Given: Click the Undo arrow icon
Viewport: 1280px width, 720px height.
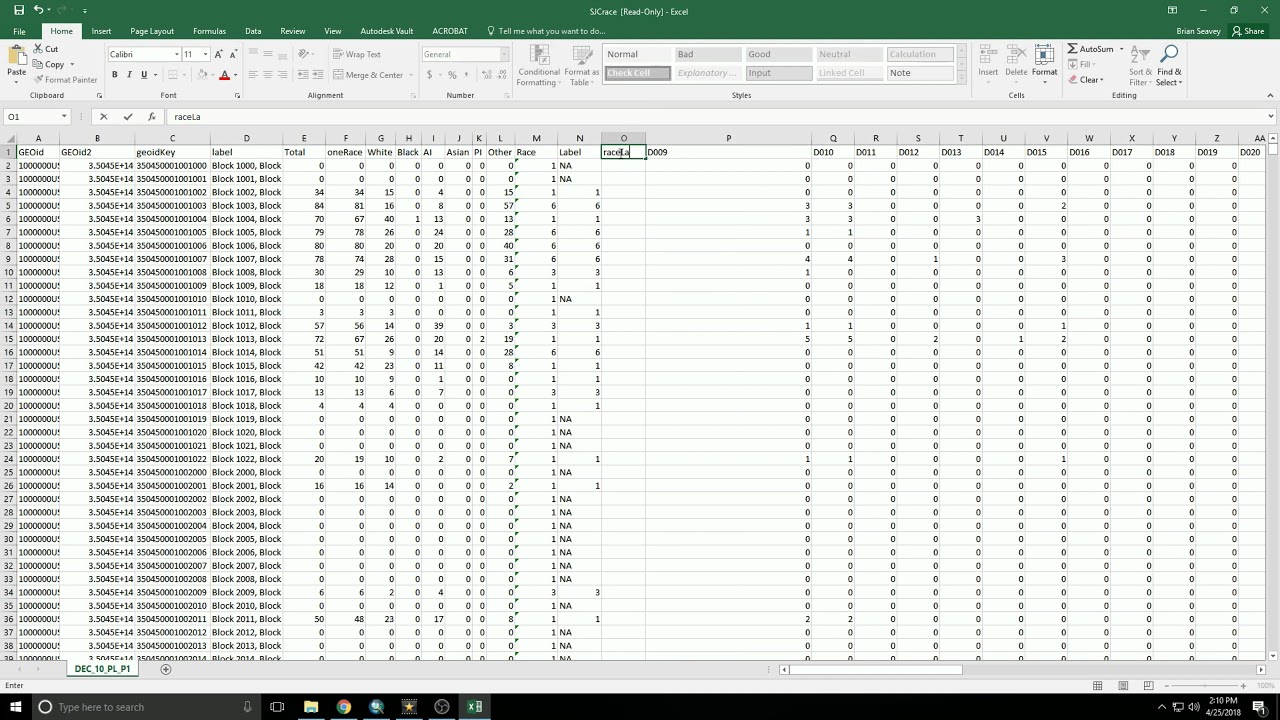Looking at the screenshot, I should pos(38,10).
